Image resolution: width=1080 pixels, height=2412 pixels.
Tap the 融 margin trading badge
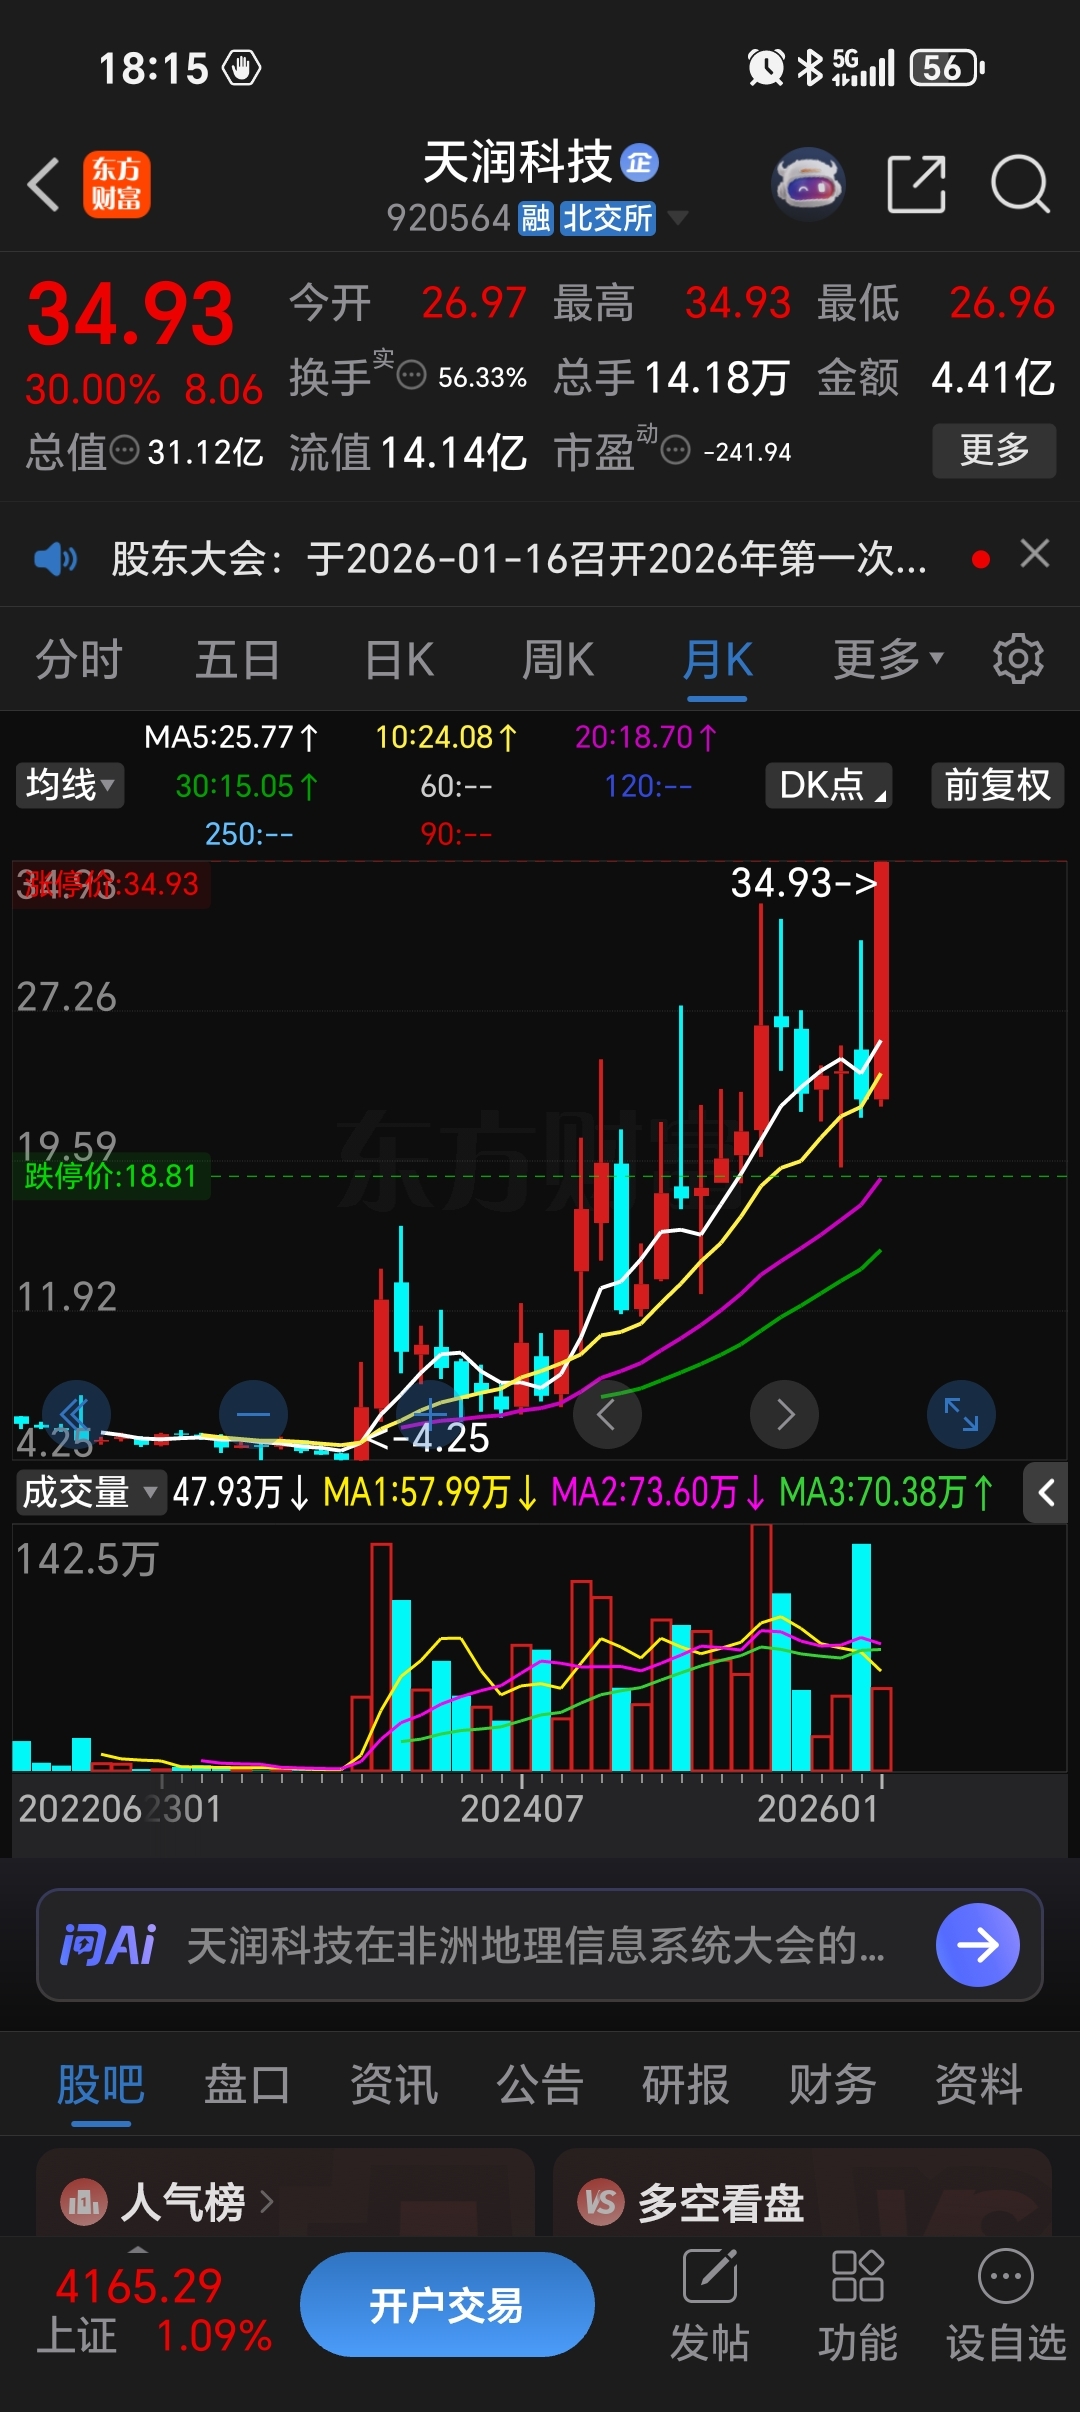(x=536, y=218)
